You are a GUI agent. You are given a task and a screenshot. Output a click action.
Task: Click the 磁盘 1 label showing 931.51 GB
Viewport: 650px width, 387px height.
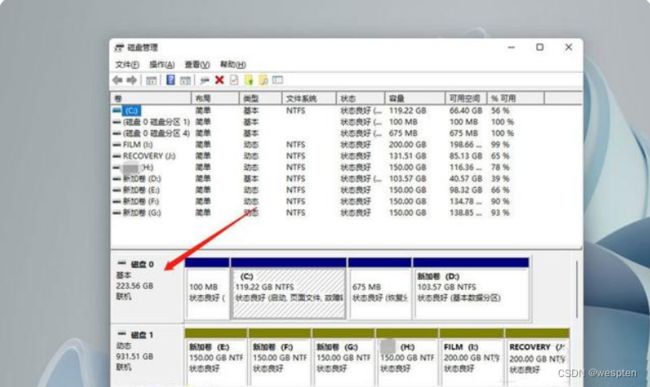pos(147,356)
